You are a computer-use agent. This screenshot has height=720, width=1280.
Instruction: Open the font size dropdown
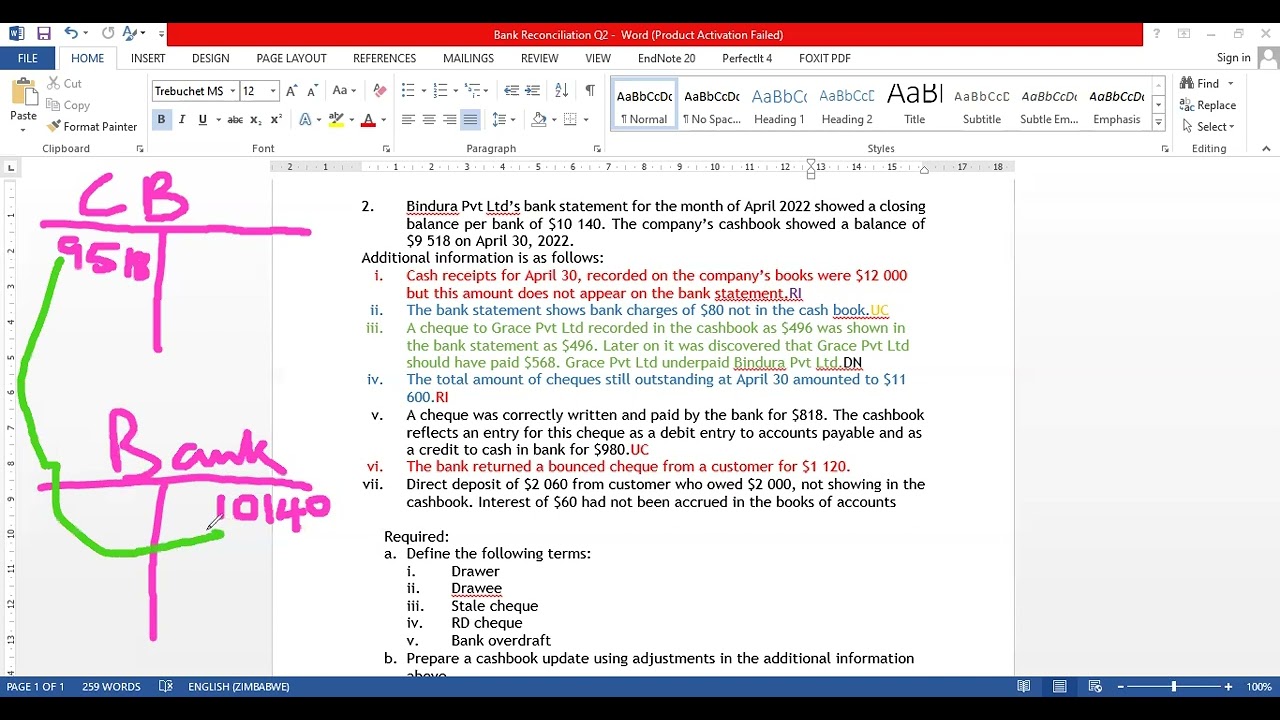(273, 91)
